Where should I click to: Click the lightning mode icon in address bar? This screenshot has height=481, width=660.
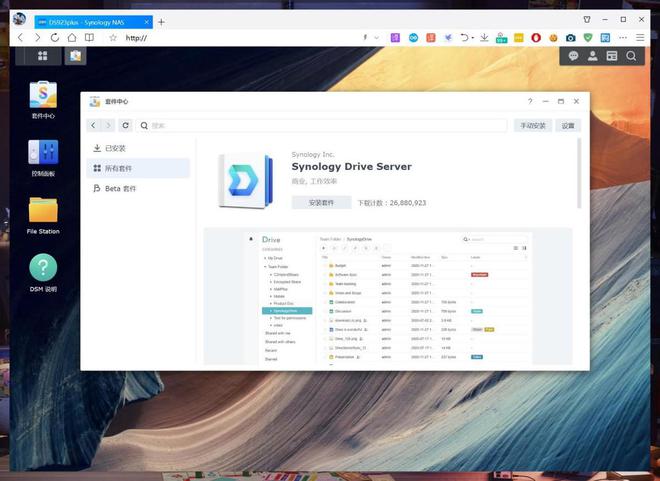(365, 38)
